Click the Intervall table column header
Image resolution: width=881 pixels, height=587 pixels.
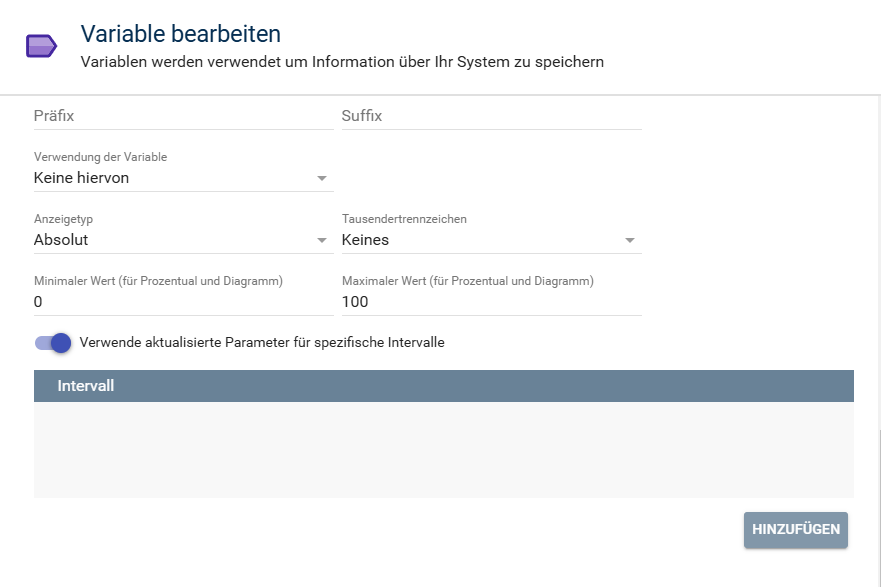click(86, 386)
